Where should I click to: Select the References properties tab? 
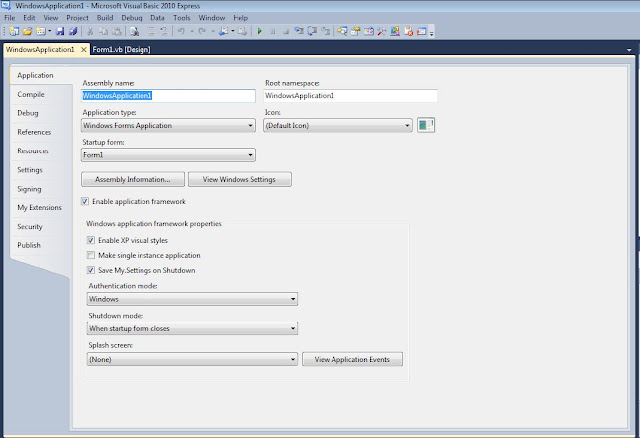click(x=34, y=132)
